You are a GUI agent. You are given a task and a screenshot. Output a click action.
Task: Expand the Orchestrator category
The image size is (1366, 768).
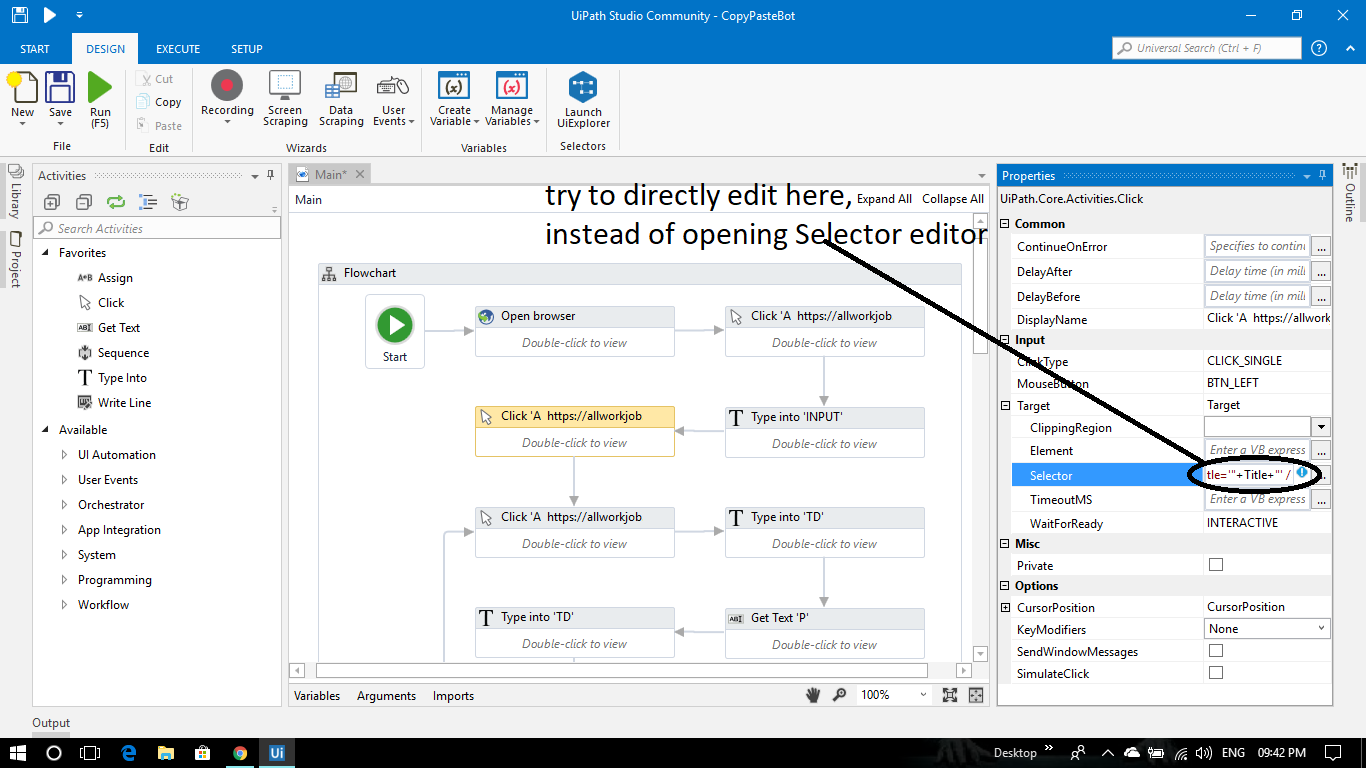click(66, 505)
